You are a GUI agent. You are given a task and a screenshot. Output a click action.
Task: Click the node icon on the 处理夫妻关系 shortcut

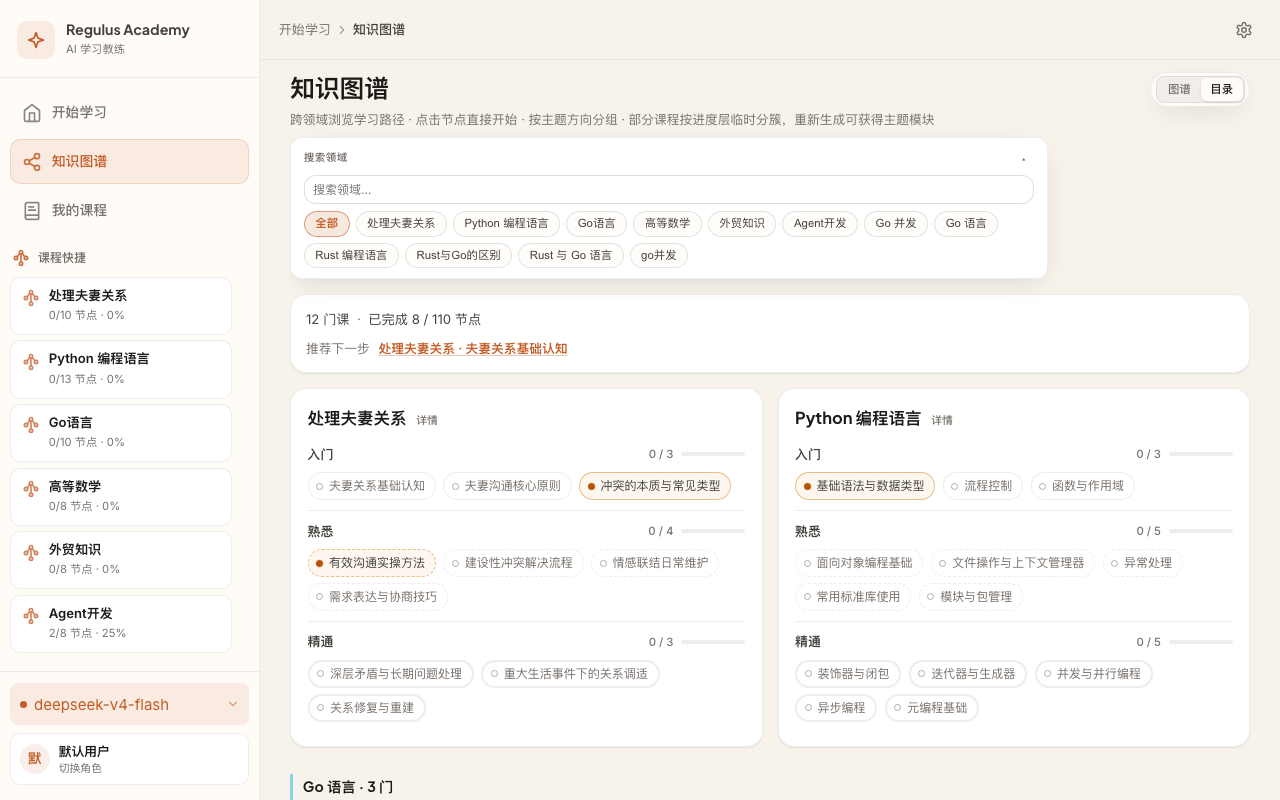tap(31, 297)
